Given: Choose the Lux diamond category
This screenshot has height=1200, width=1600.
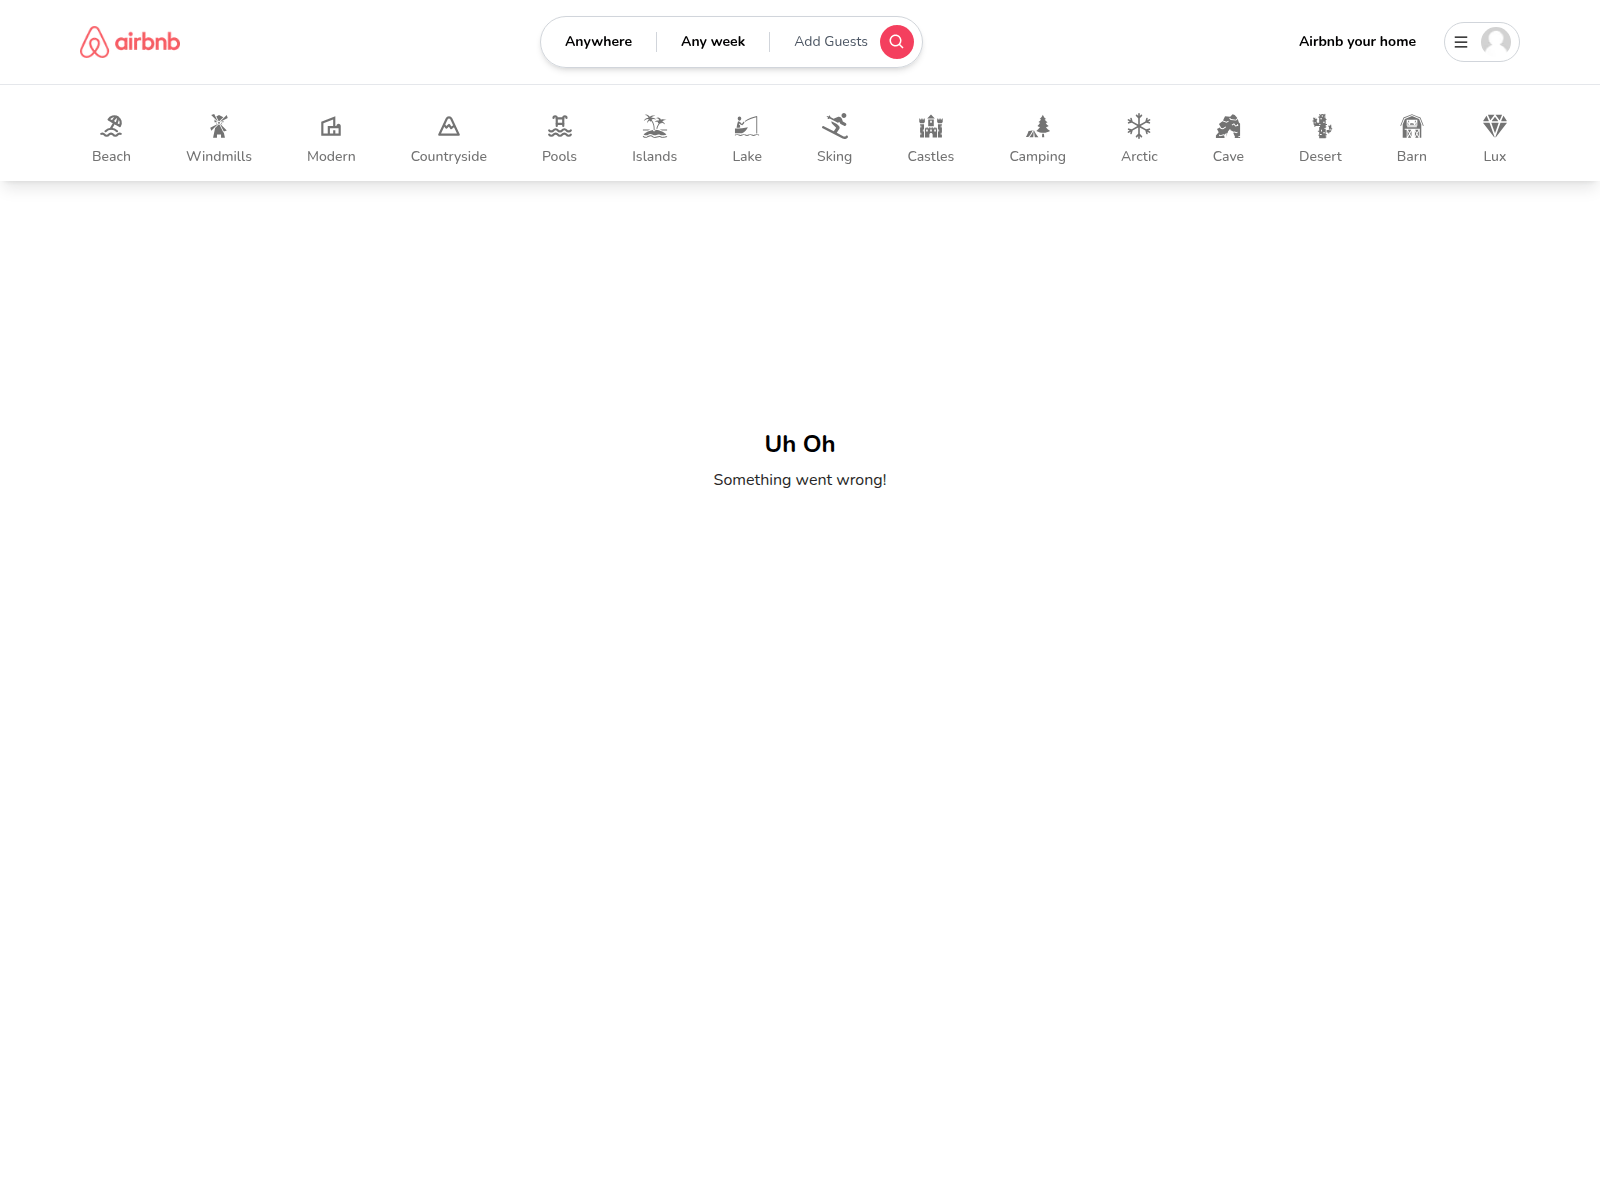Looking at the screenshot, I should (x=1494, y=128).
